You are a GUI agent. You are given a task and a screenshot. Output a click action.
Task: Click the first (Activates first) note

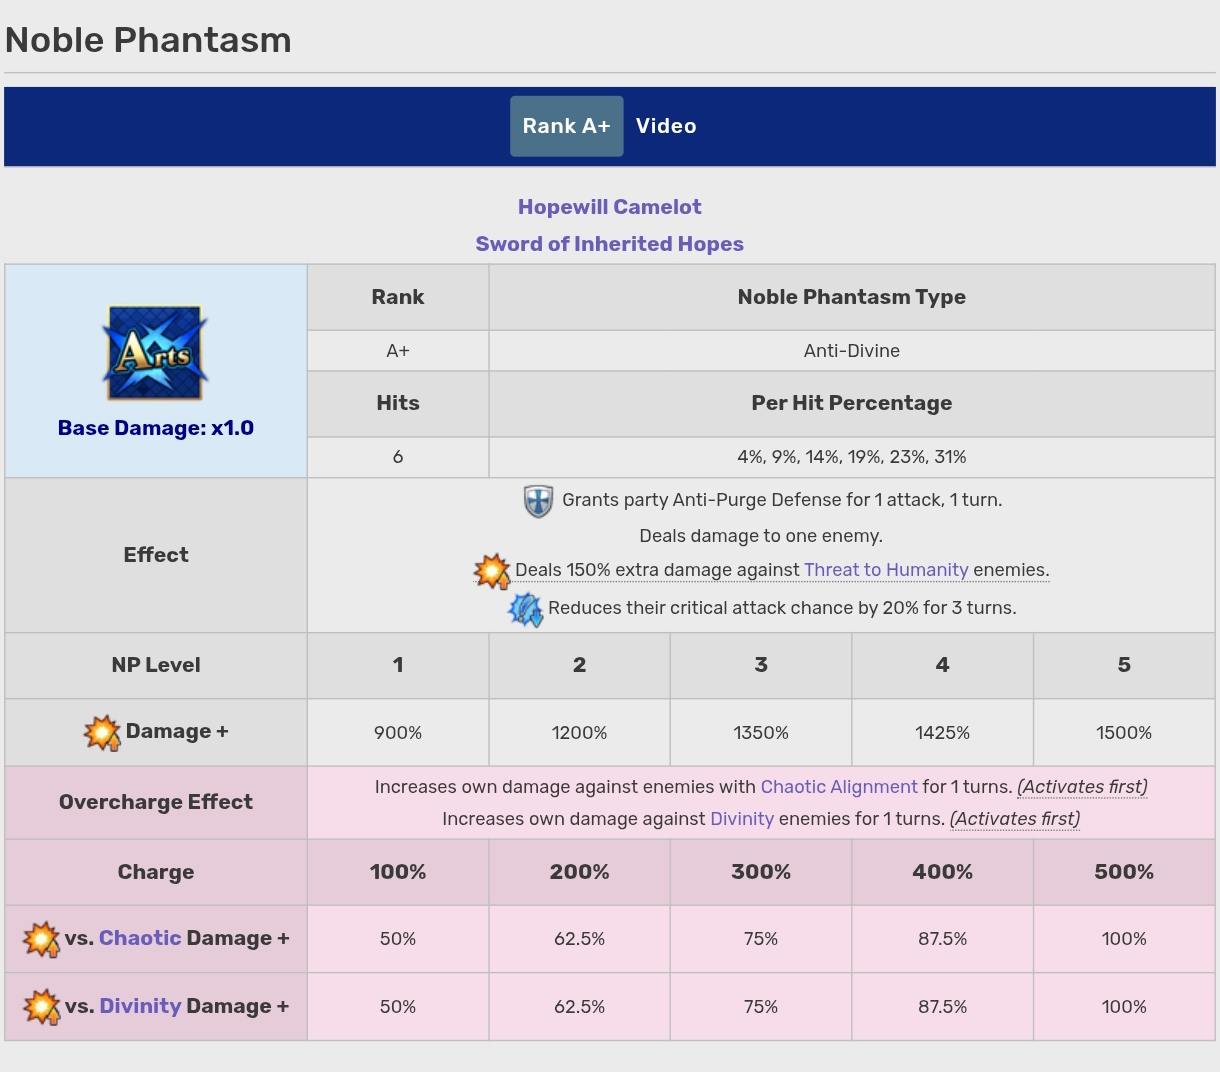(1082, 787)
